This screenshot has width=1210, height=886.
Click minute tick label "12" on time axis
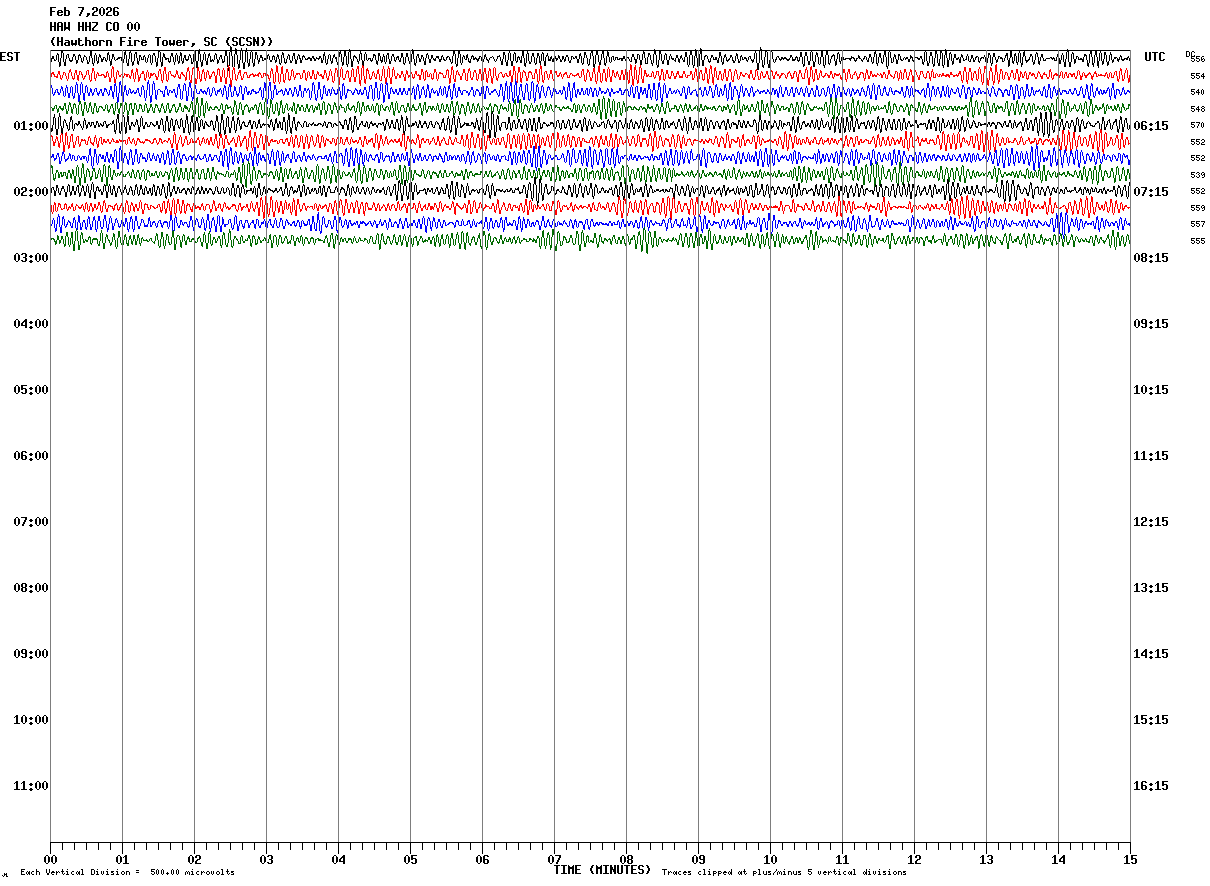coord(914,859)
